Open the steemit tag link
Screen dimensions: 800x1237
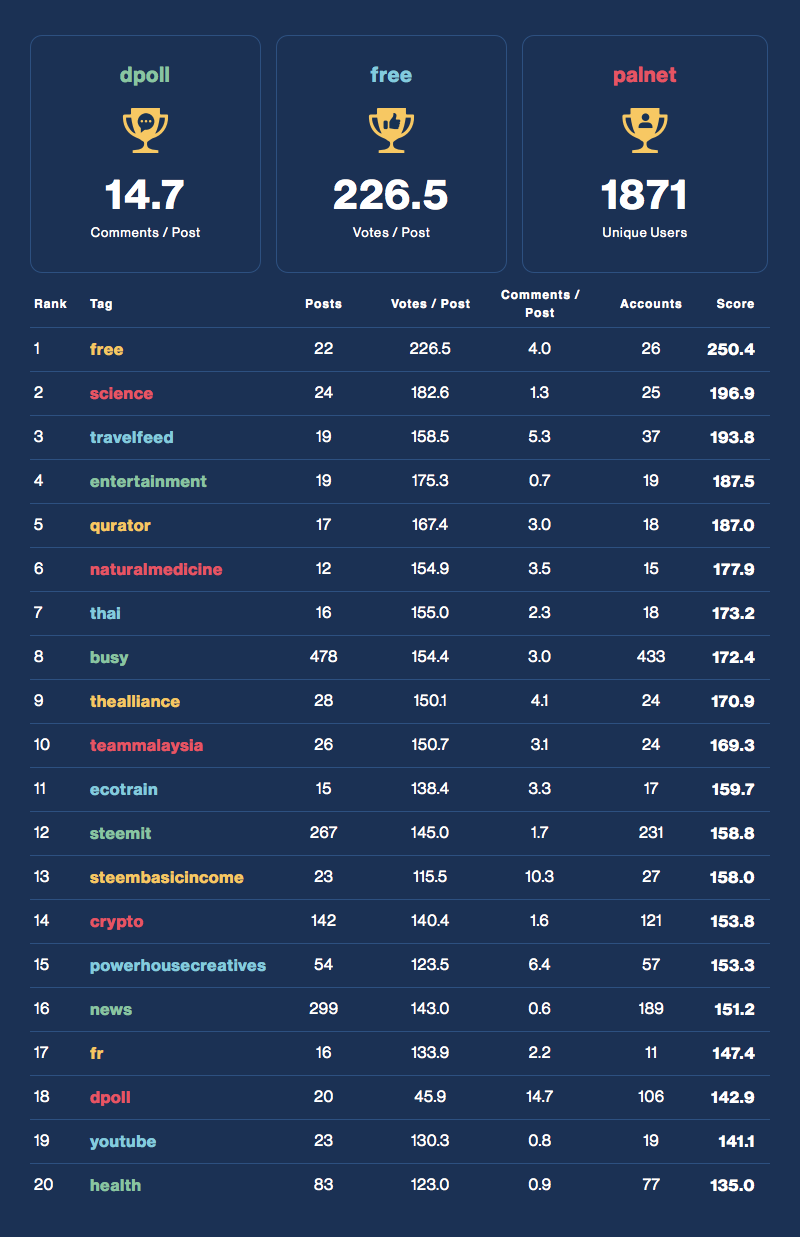pyautogui.click(x=121, y=833)
